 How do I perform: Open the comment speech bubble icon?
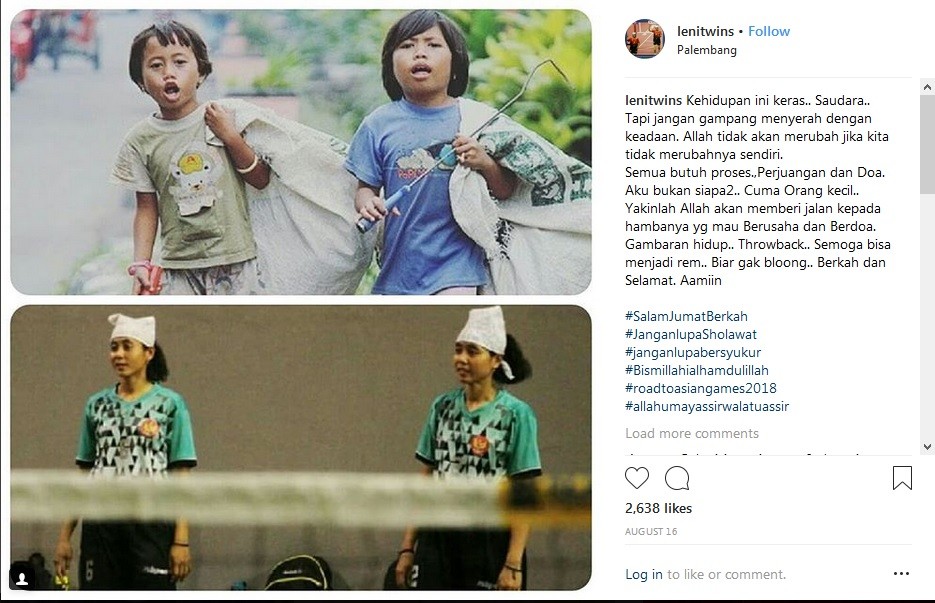click(677, 478)
